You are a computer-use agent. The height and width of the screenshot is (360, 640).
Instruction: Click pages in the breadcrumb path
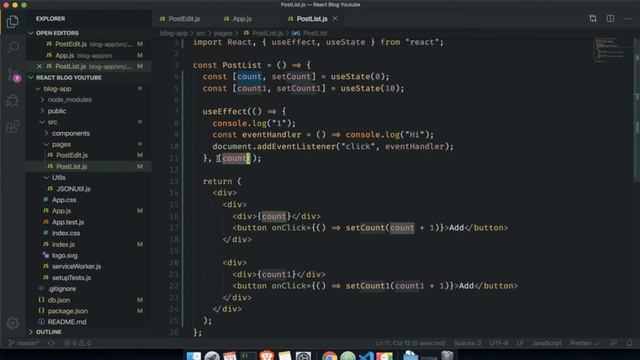tap(223, 33)
